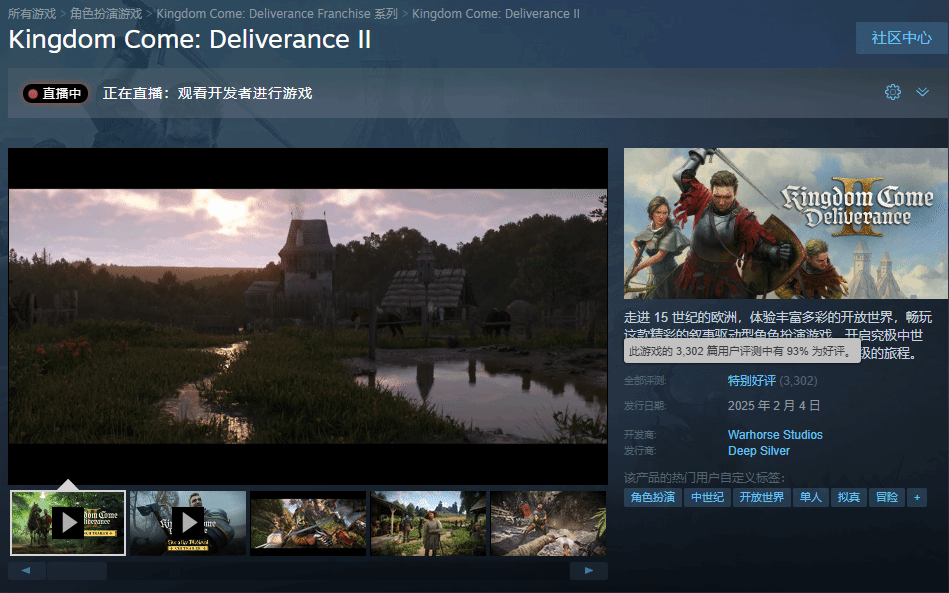Click the release date 2025 年 2 月 4 日

click(x=773, y=405)
